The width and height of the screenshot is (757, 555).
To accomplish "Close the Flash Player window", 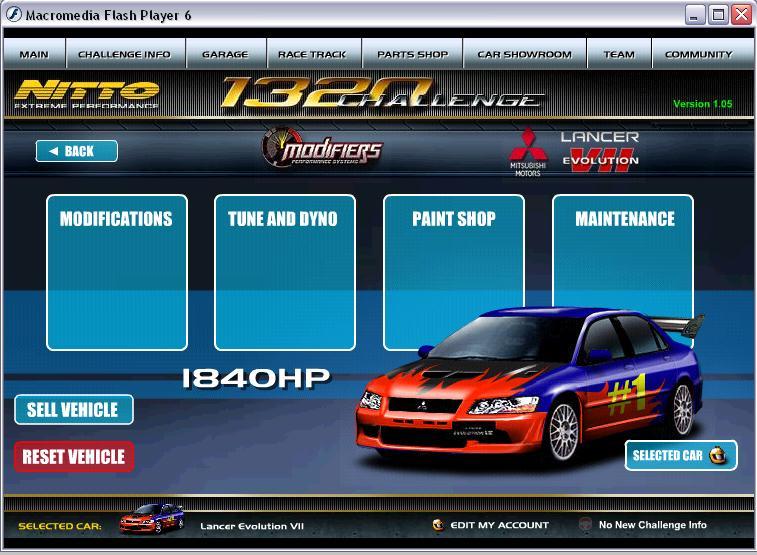I will click(x=742, y=15).
